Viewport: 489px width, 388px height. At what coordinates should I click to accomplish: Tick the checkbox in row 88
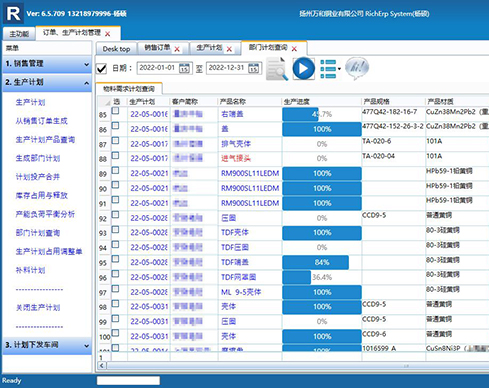115,155
